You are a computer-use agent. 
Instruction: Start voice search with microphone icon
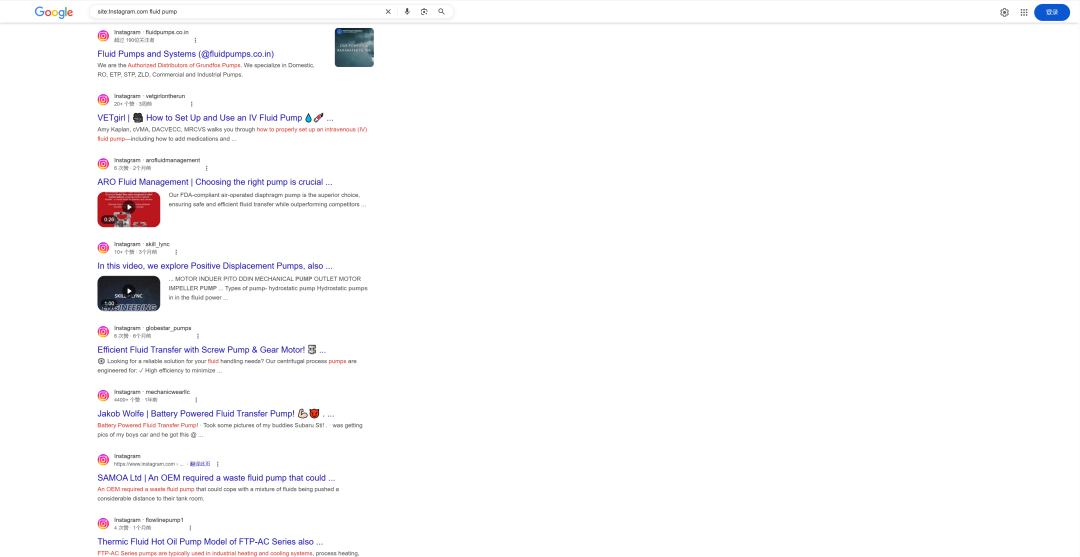click(407, 12)
